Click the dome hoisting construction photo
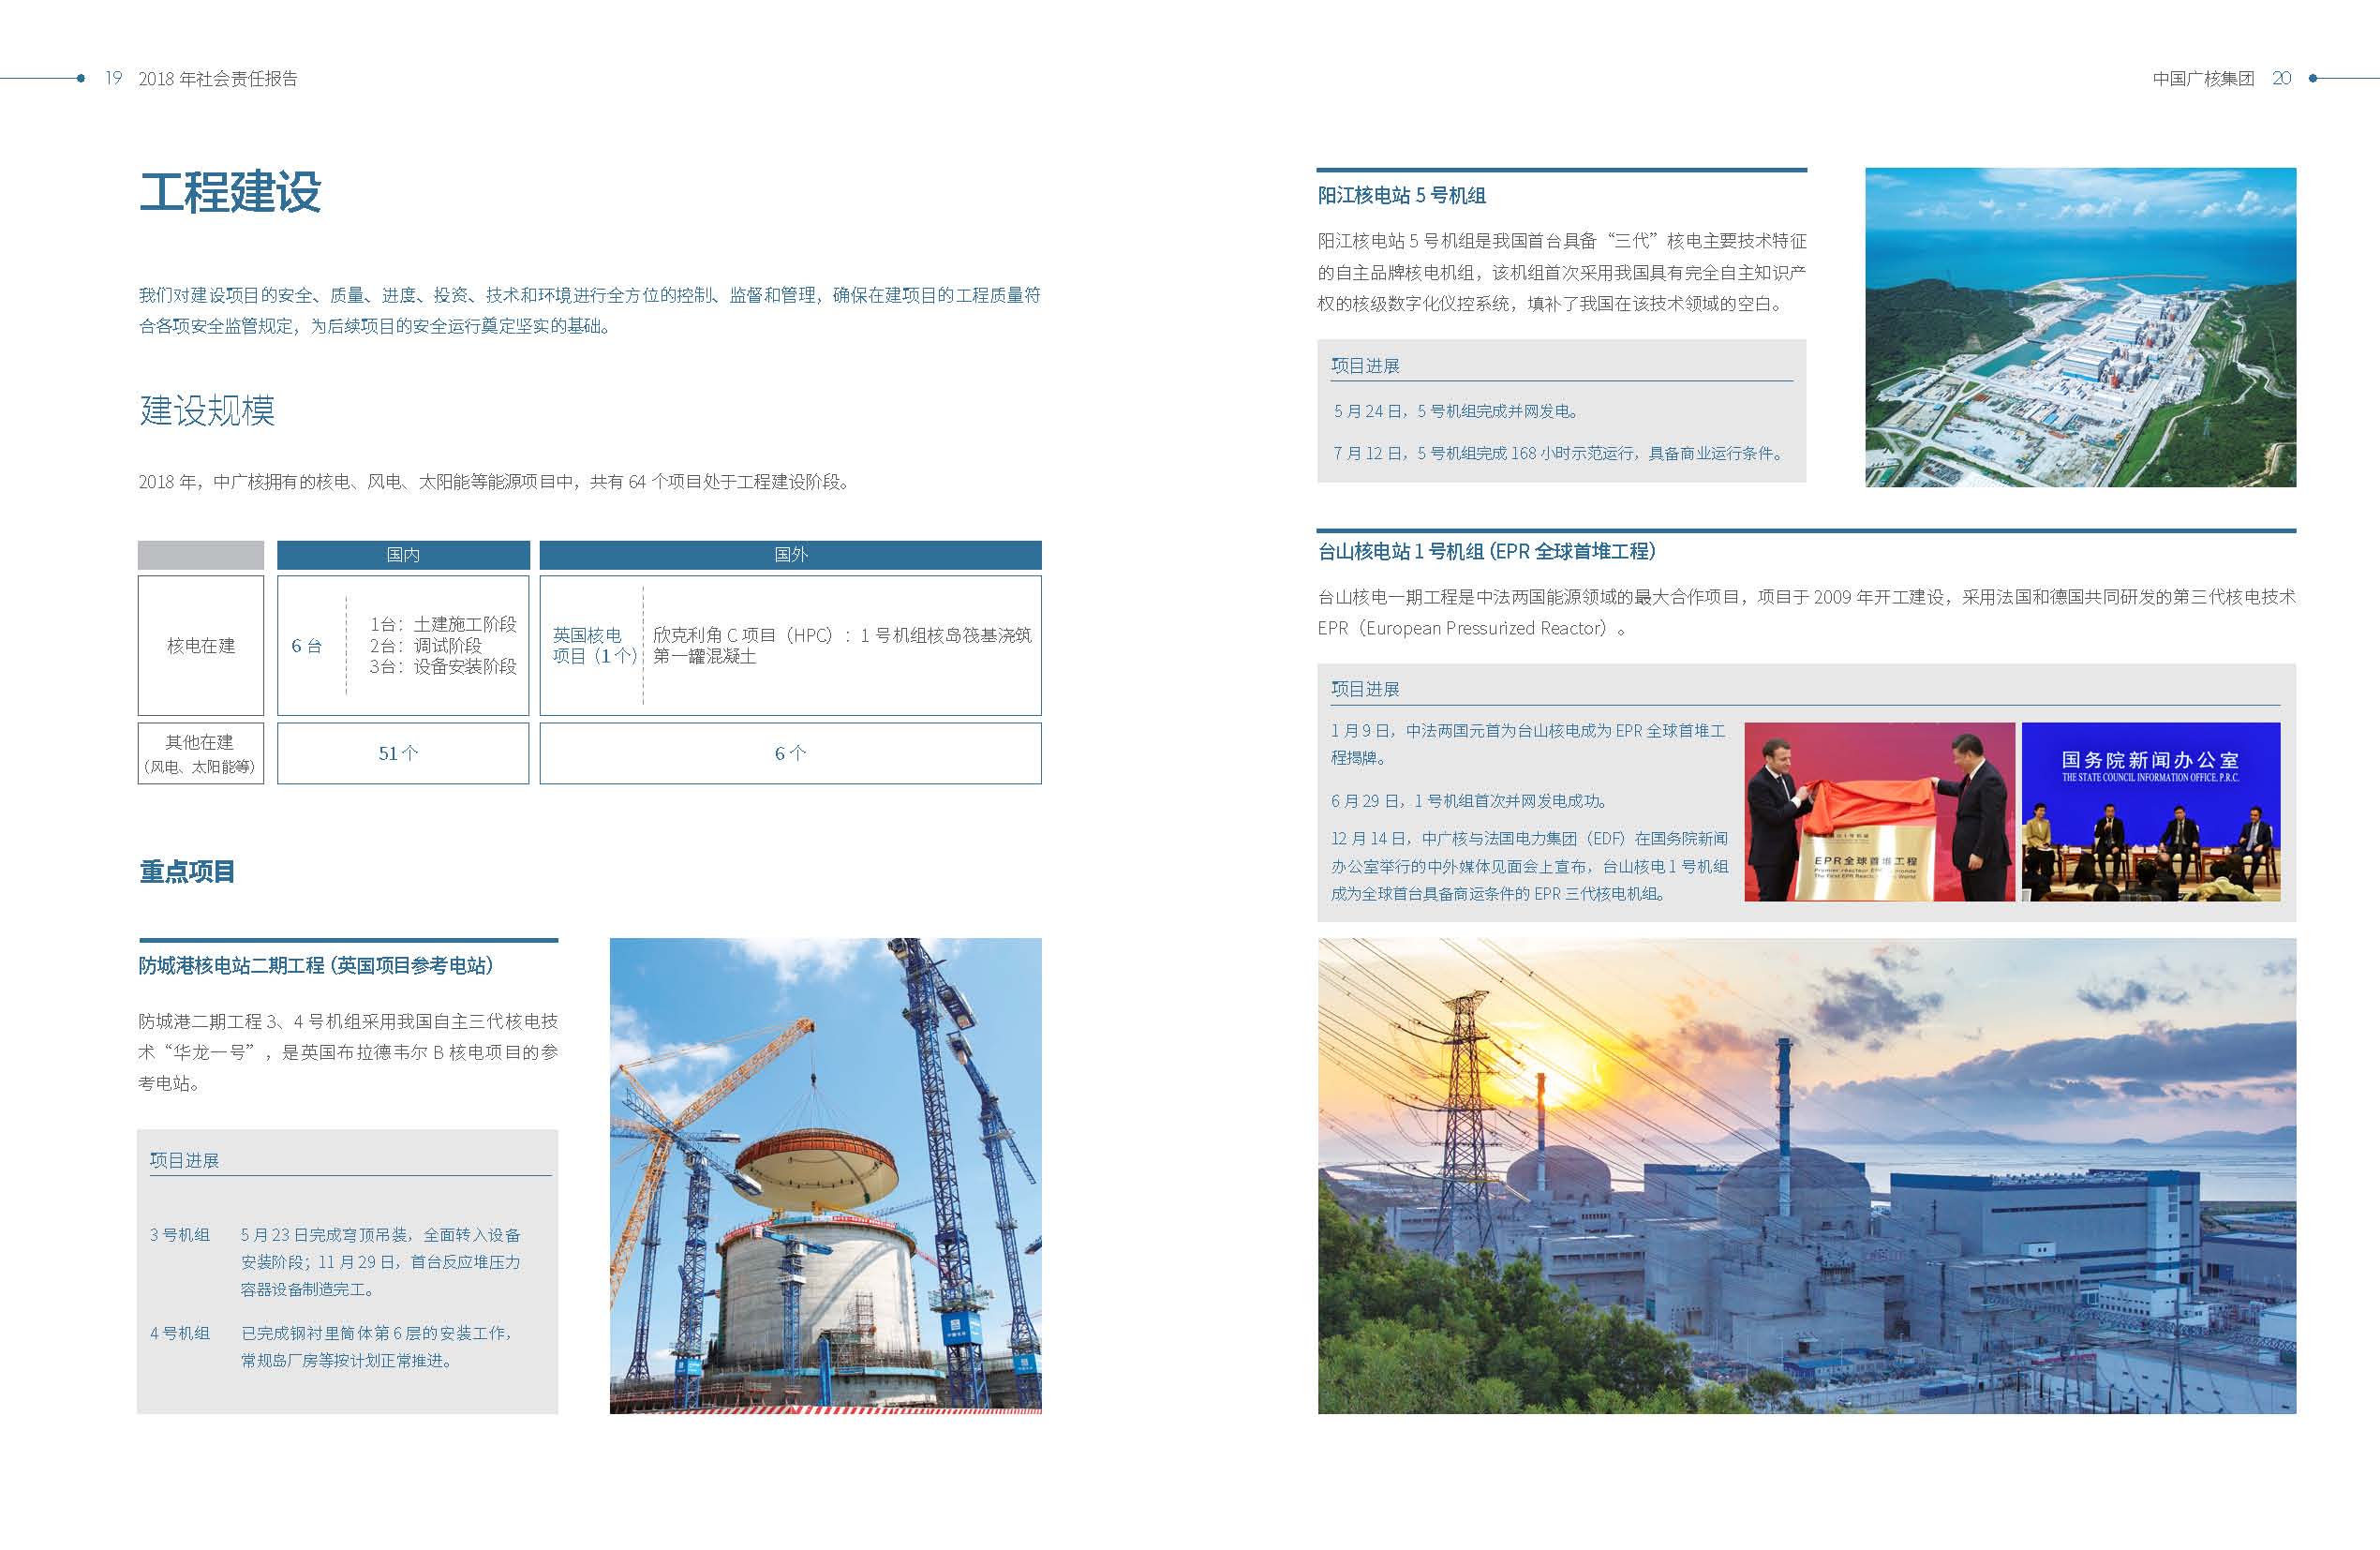 825,1175
